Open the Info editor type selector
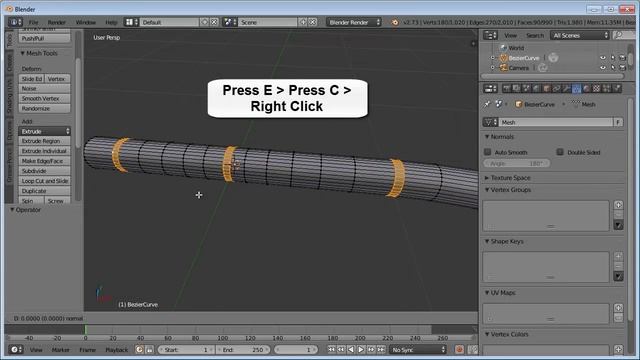Screen dimensions: 640x360 [15, 22]
